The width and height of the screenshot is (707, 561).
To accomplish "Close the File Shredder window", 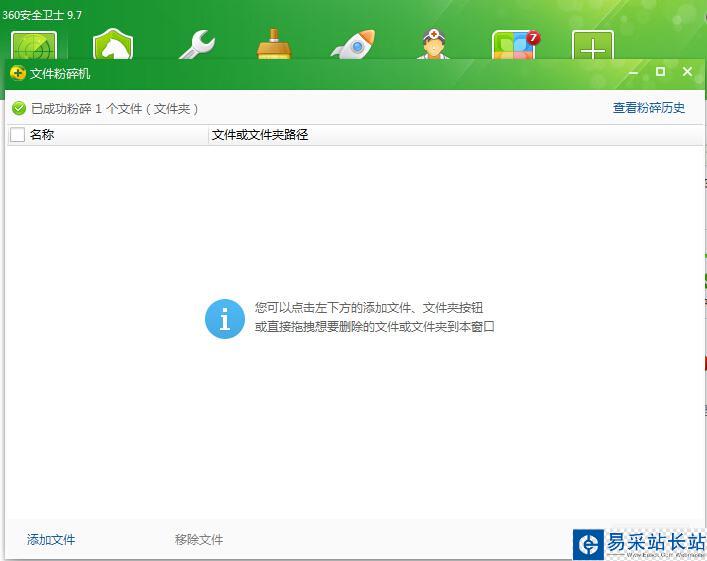I will [687, 71].
